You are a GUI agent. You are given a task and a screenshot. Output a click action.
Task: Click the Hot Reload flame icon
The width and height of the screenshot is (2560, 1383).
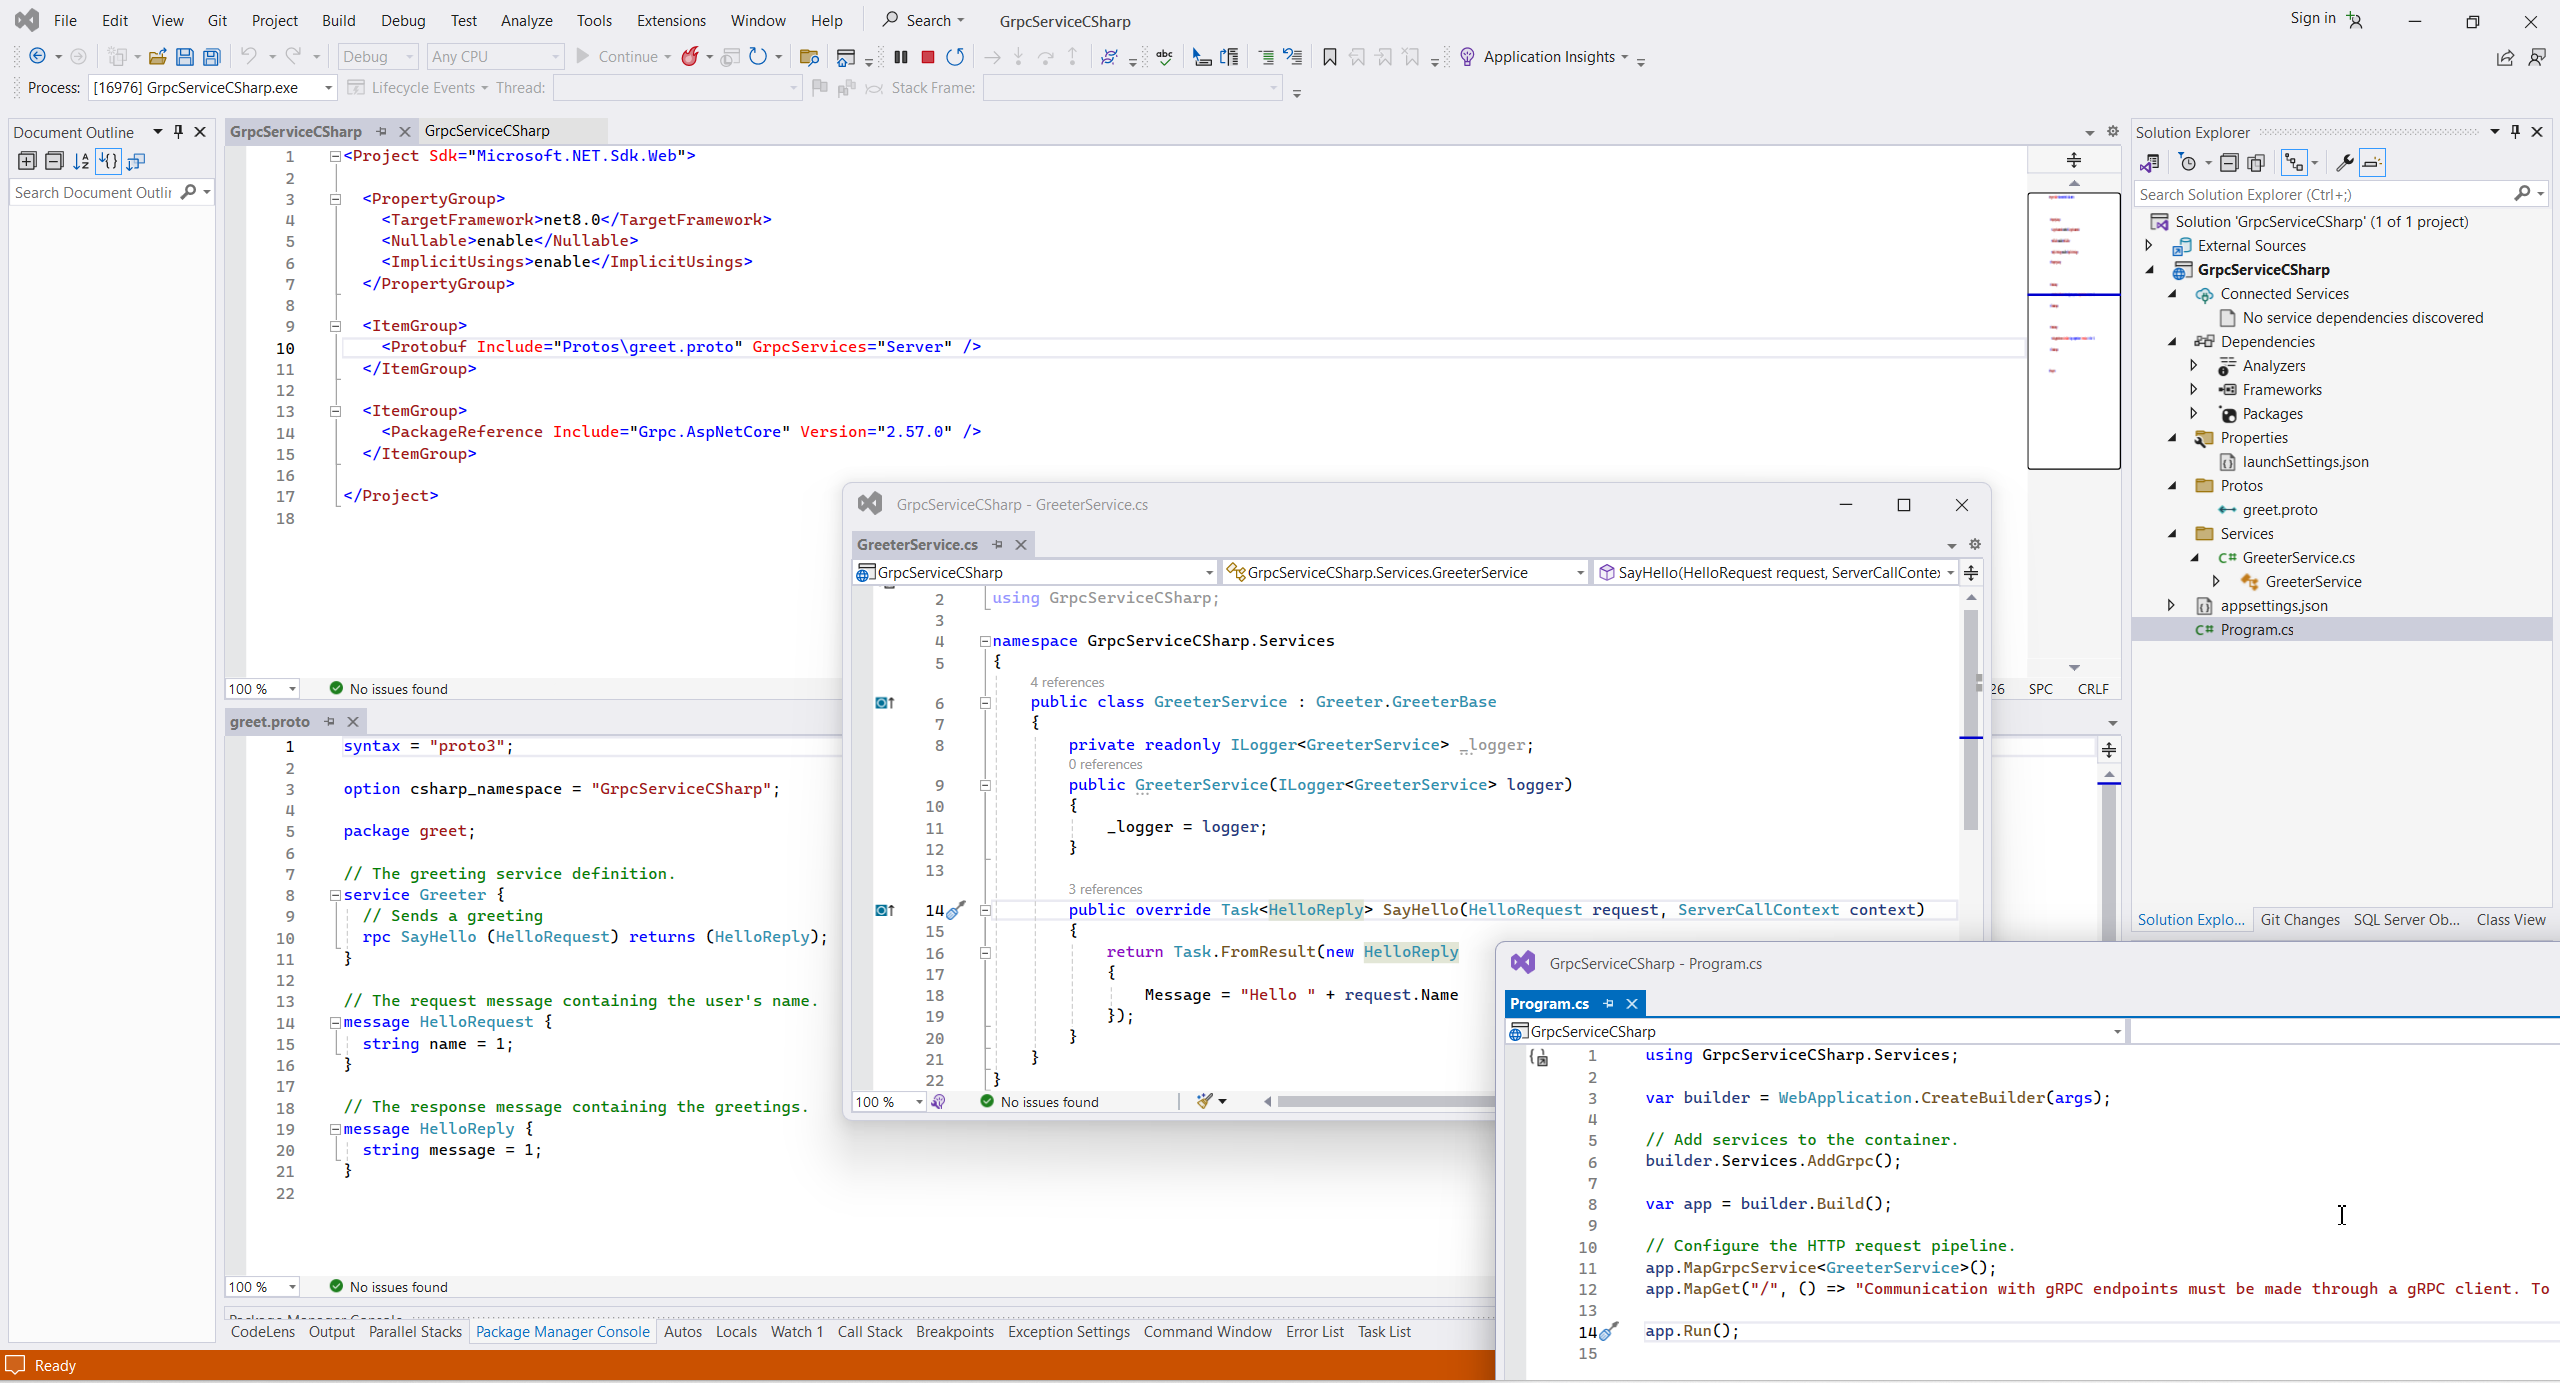pos(690,57)
